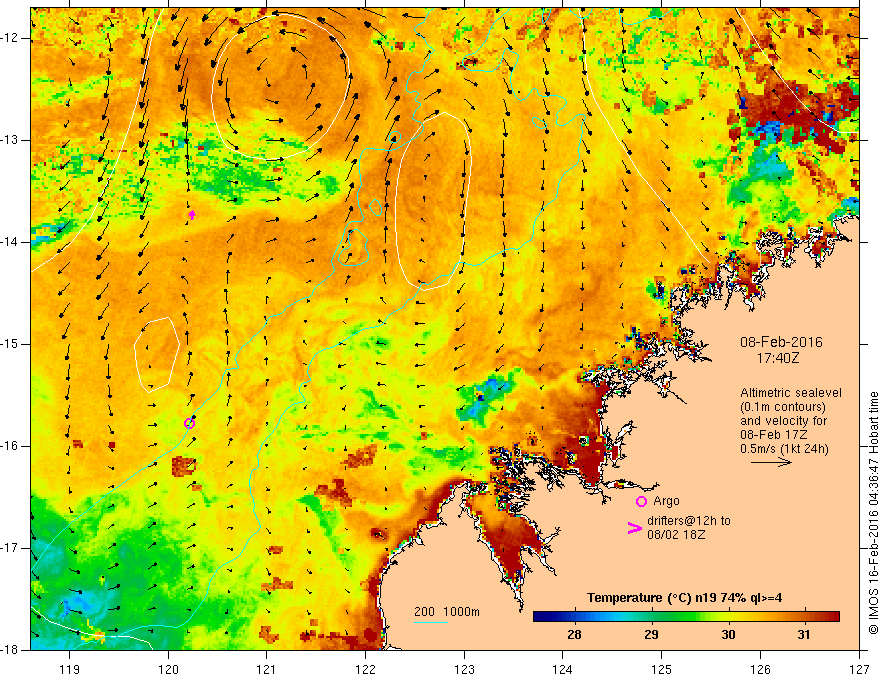880x680 pixels.
Task: Click the color bar value 28
Action: 574,635
